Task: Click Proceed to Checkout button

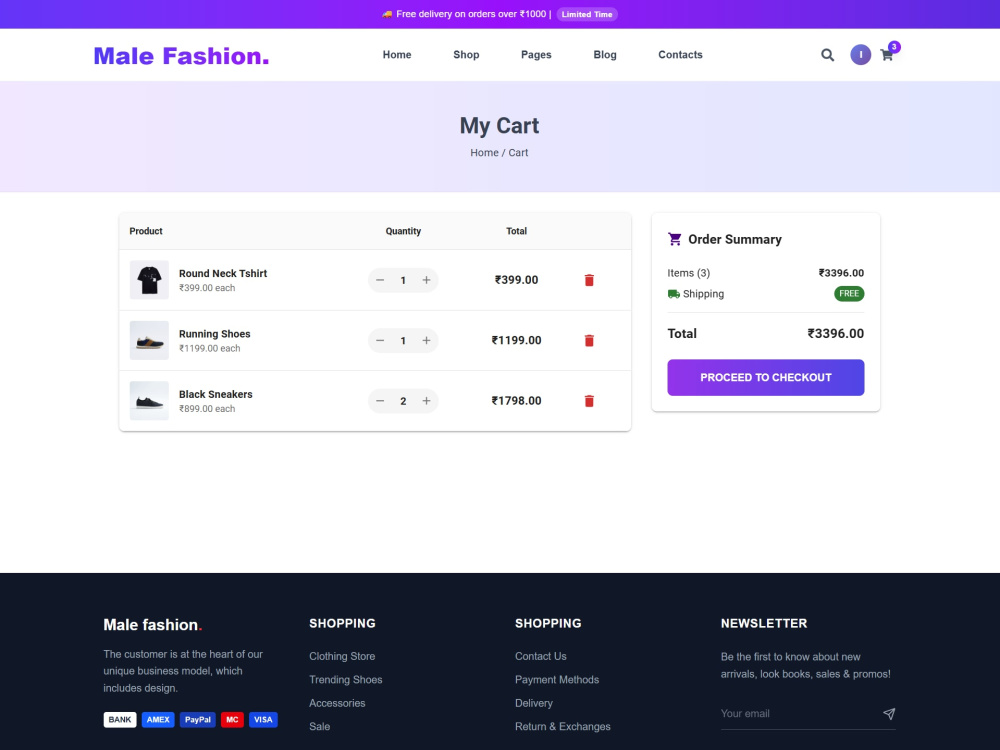Action: (765, 378)
